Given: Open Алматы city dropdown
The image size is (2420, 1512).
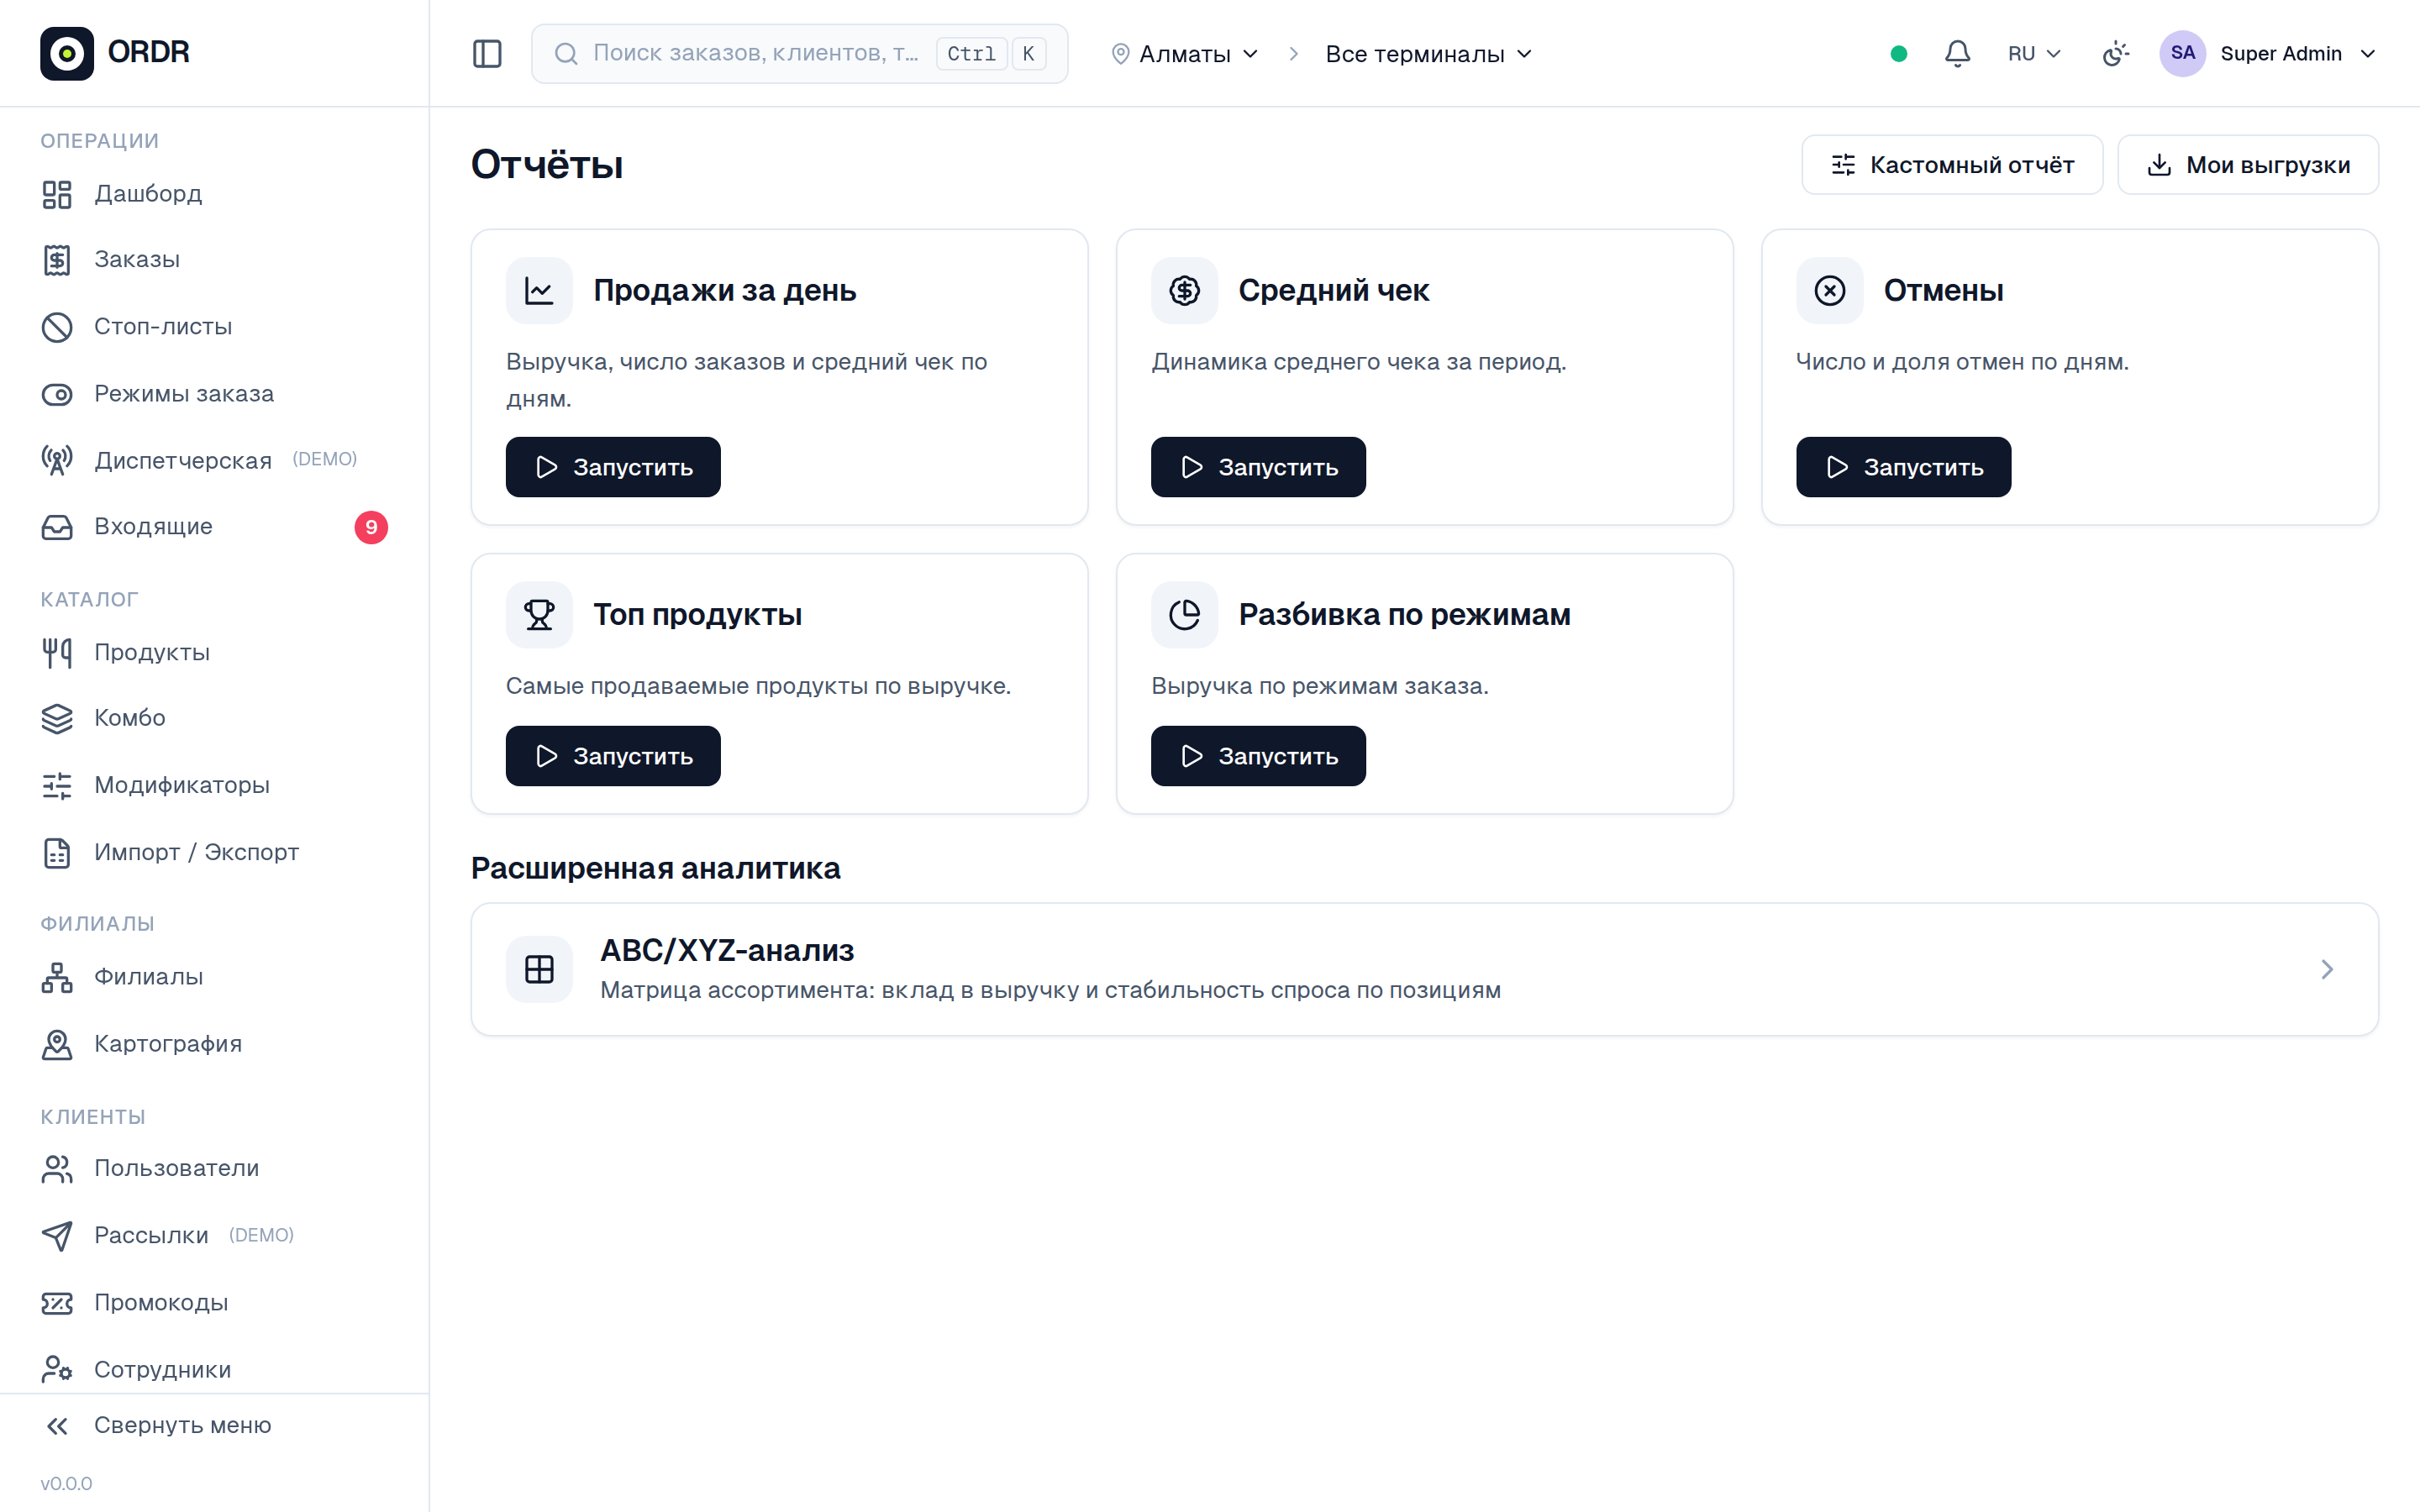Looking at the screenshot, I should (1184, 54).
